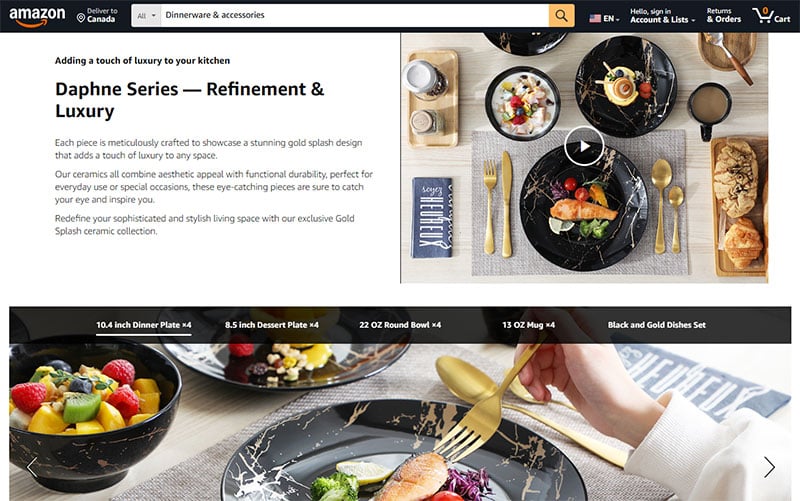
Task: Open the 13 OZ Mug tab
Action: click(529, 325)
